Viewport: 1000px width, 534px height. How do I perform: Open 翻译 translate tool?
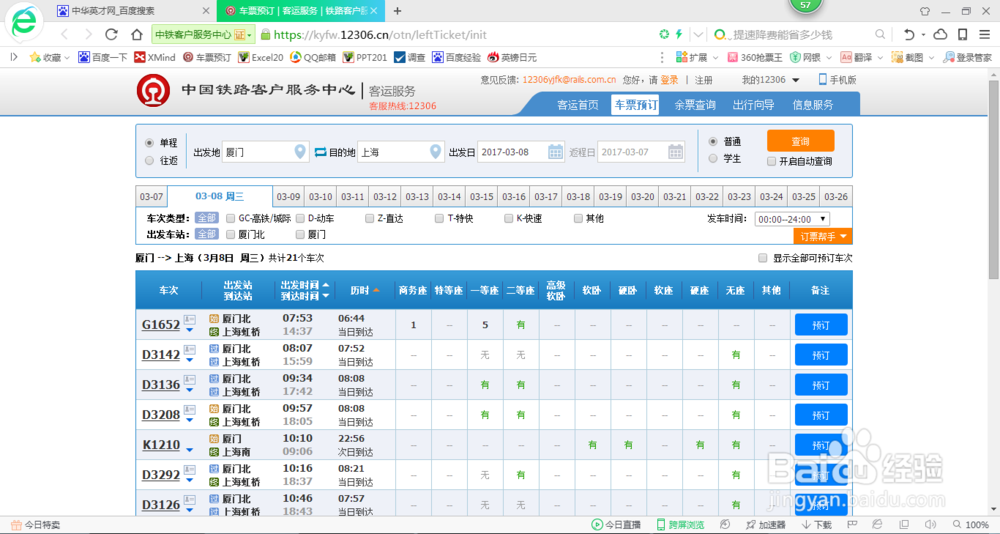861,57
